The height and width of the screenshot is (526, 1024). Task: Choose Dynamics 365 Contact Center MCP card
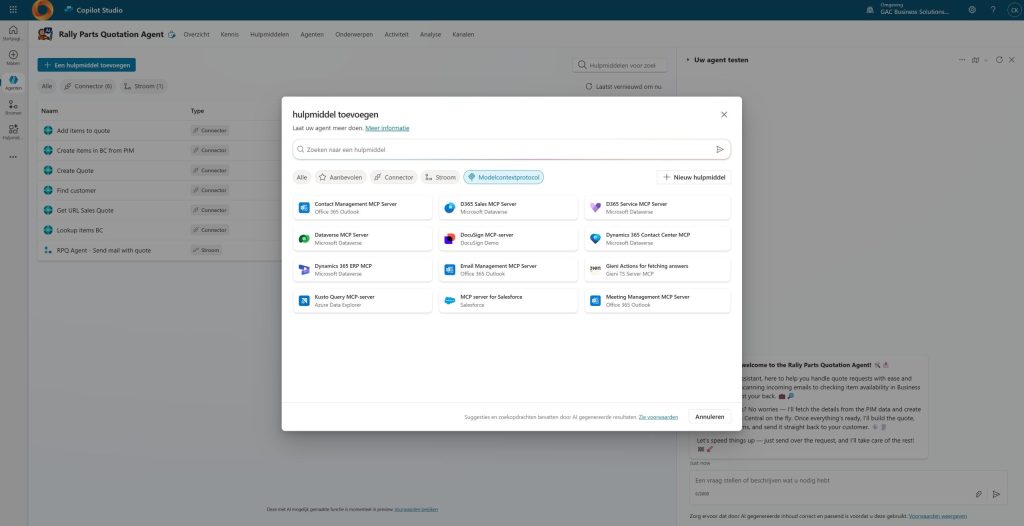[x=658, y=238]
